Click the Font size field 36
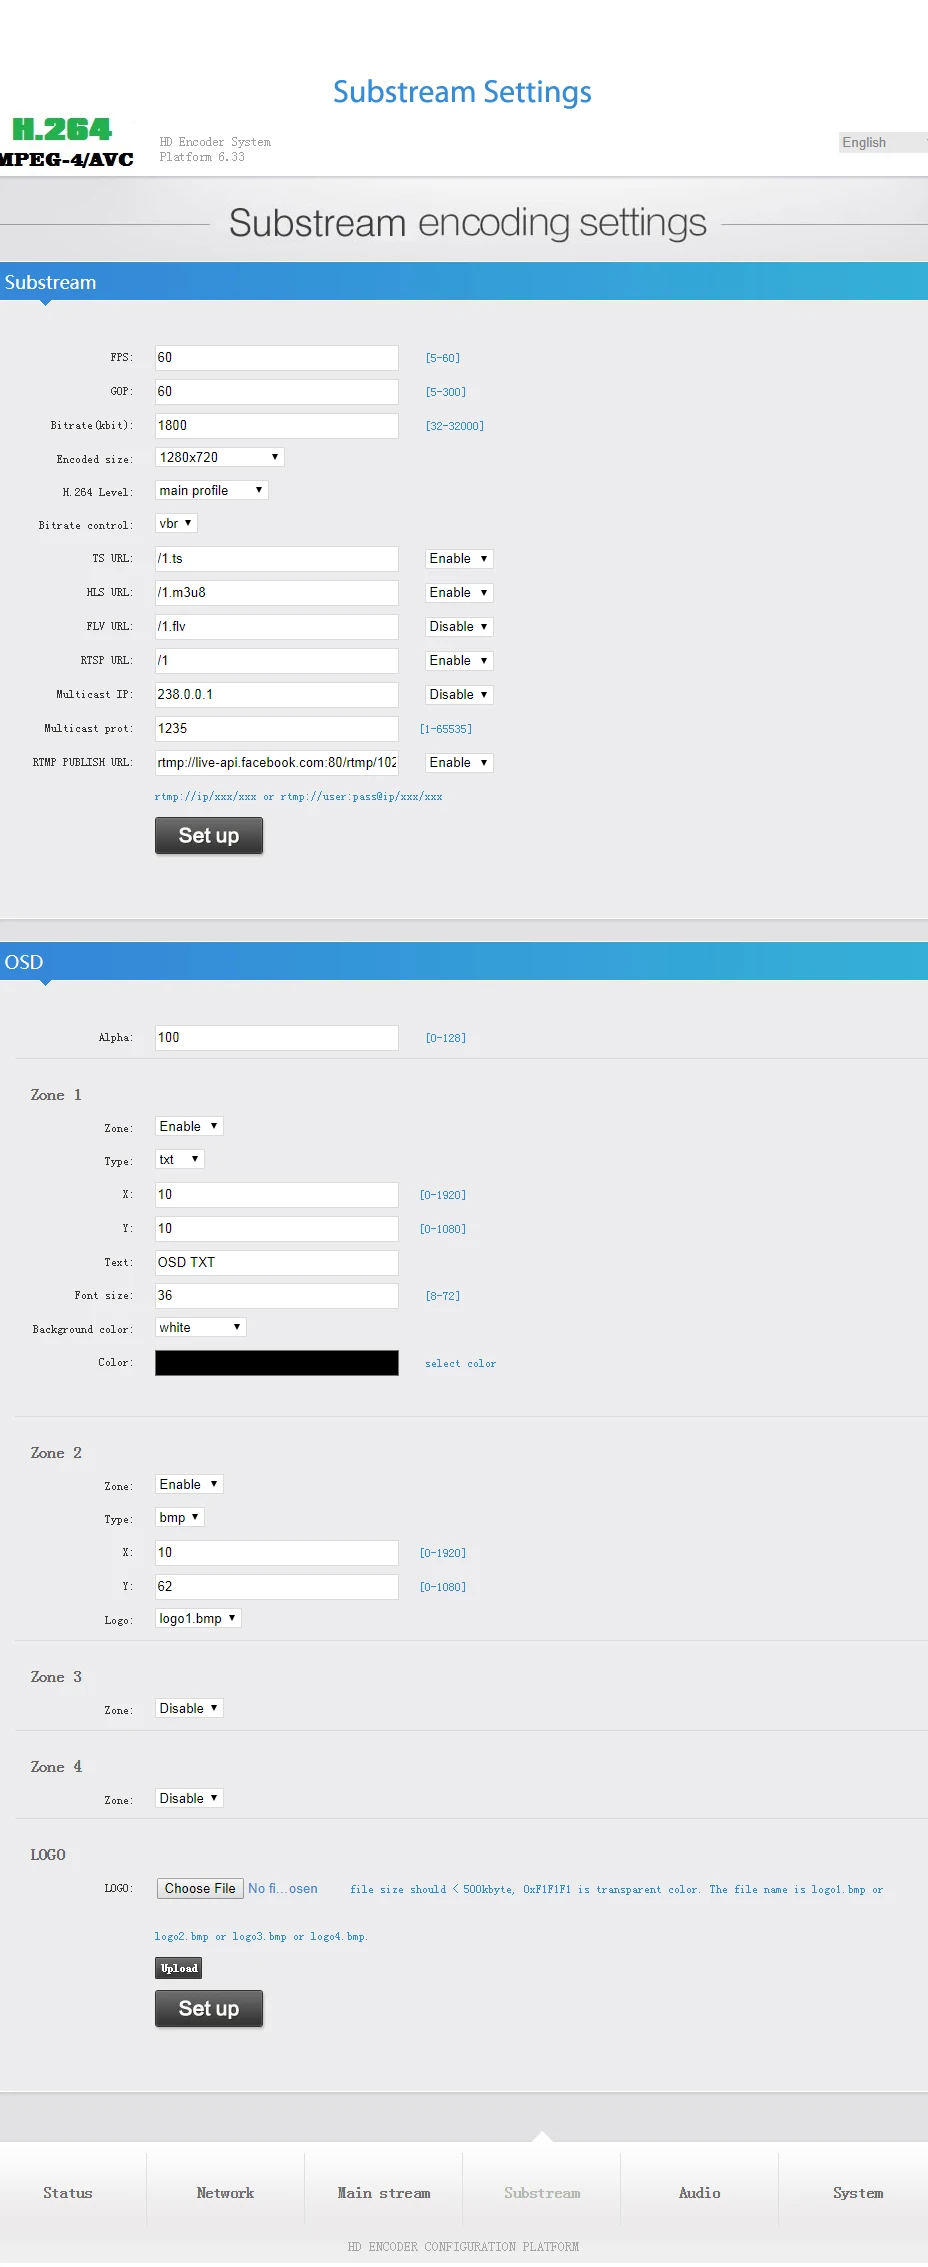Image resolution: width=928 pixels, height=2267 pixels. pyautogui.click(x=277, y=1296)
